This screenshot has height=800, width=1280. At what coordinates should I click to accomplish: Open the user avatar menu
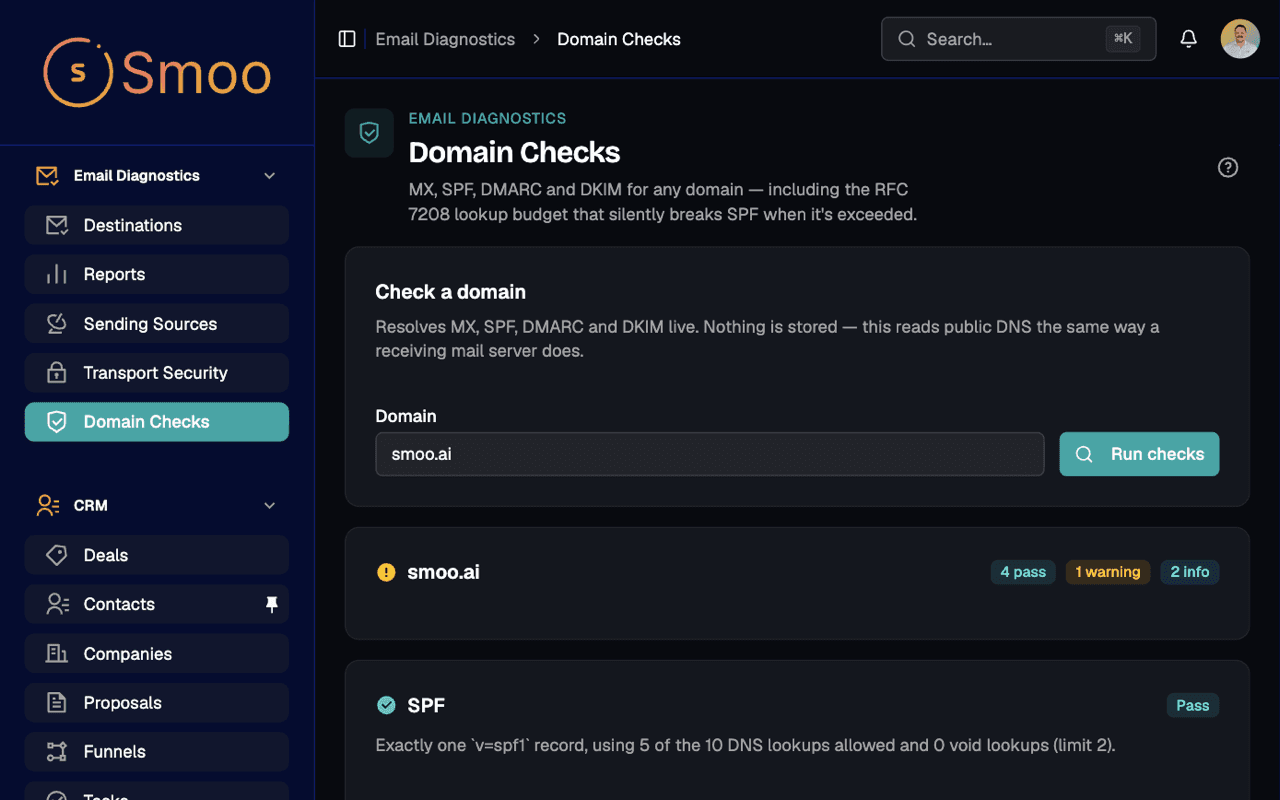1240,39
